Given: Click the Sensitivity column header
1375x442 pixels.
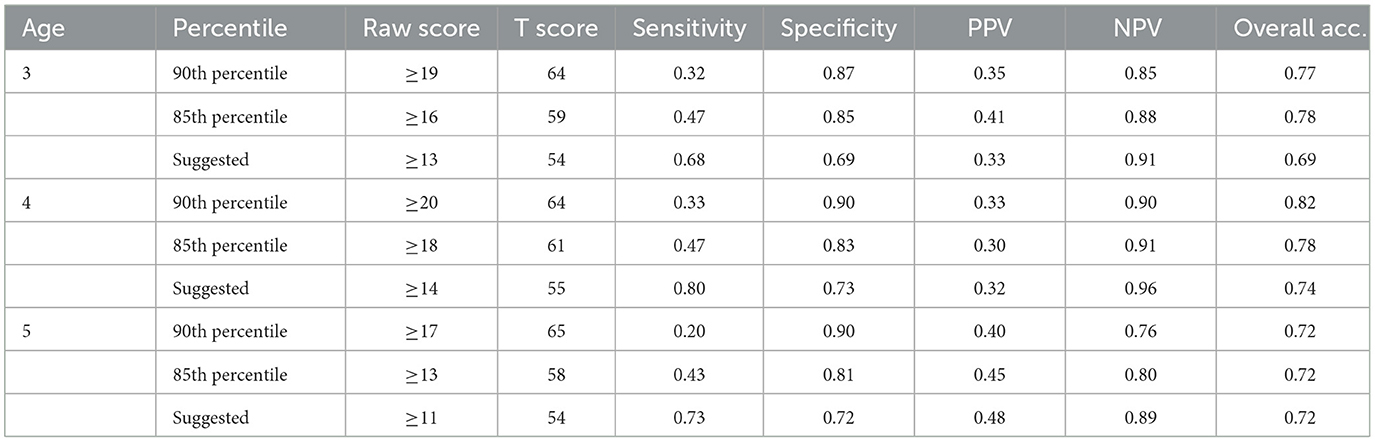Looking at the screenshot, I should [x=689, y=29].
